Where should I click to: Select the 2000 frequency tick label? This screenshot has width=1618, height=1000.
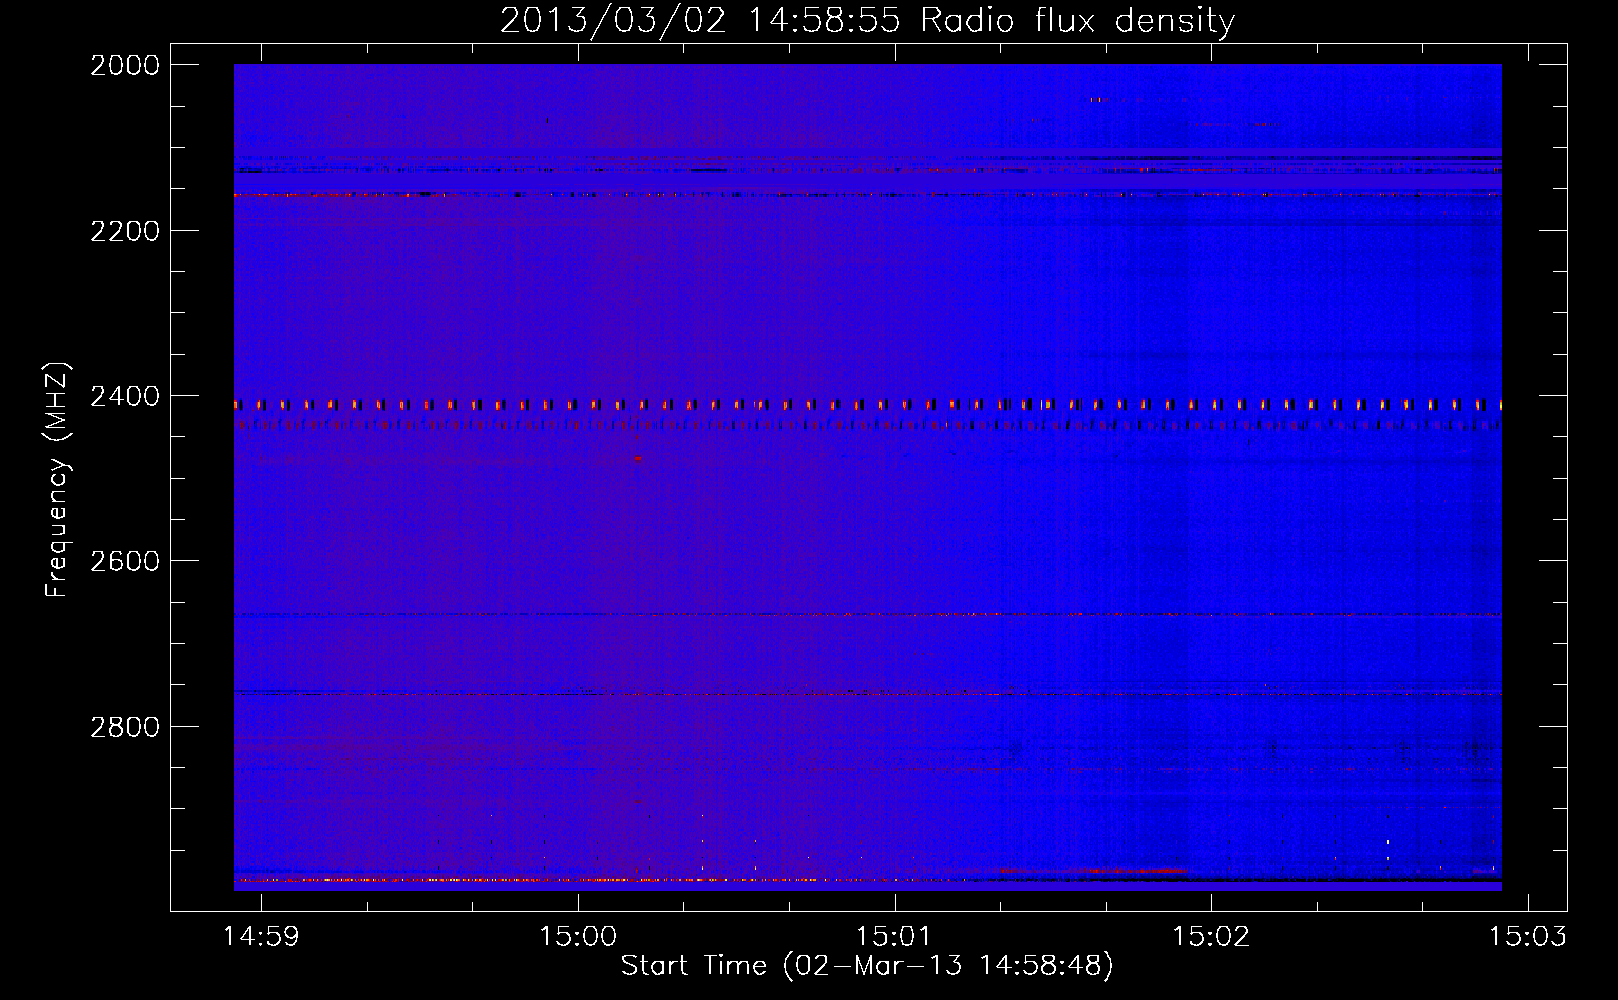[x=124, y=65]
